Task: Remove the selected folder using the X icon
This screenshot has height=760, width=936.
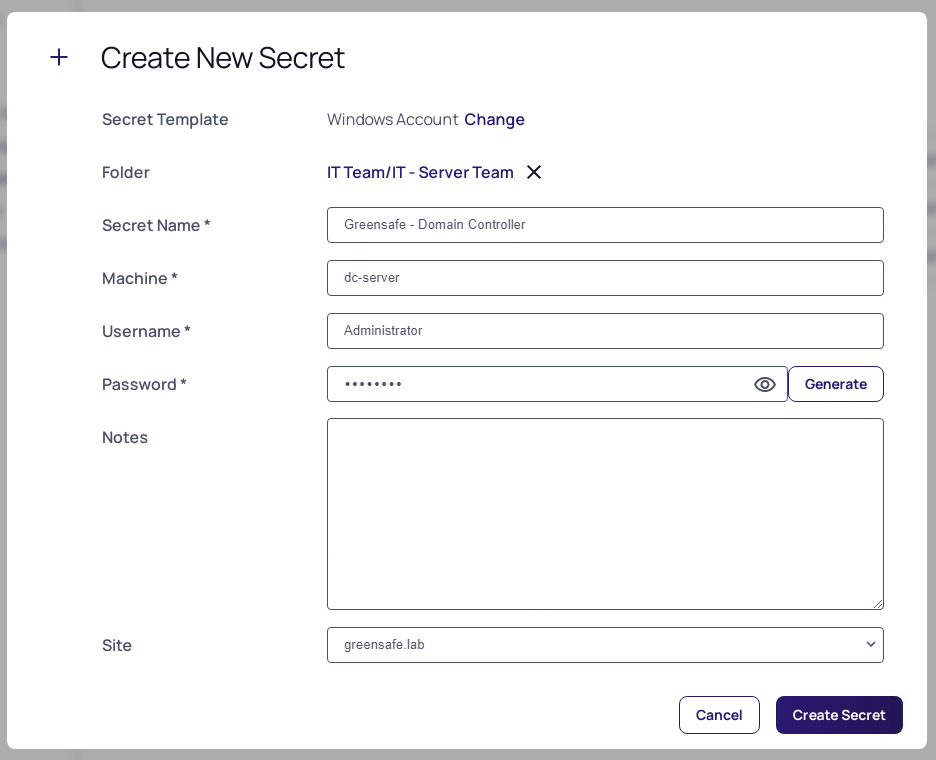Action: [534, 172]
